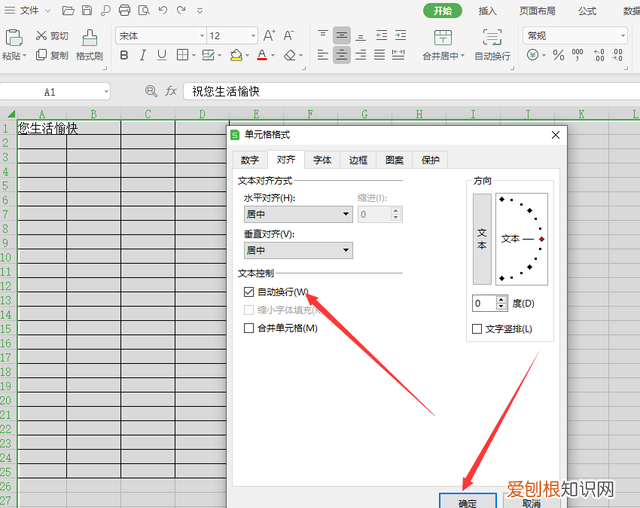The height and width of the screenshot is (508, 640).
Task: Click the Save disk icon
Action: (x=87, y=11)
